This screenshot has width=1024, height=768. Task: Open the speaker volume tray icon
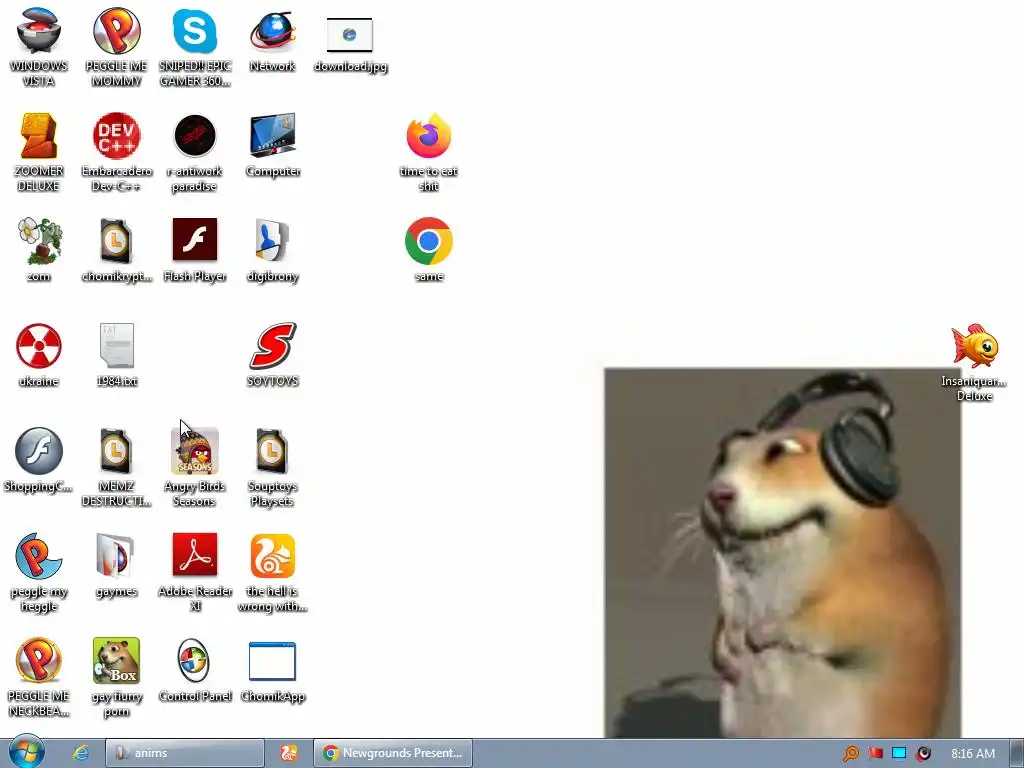pyautogui.click(x=923, y=754)
